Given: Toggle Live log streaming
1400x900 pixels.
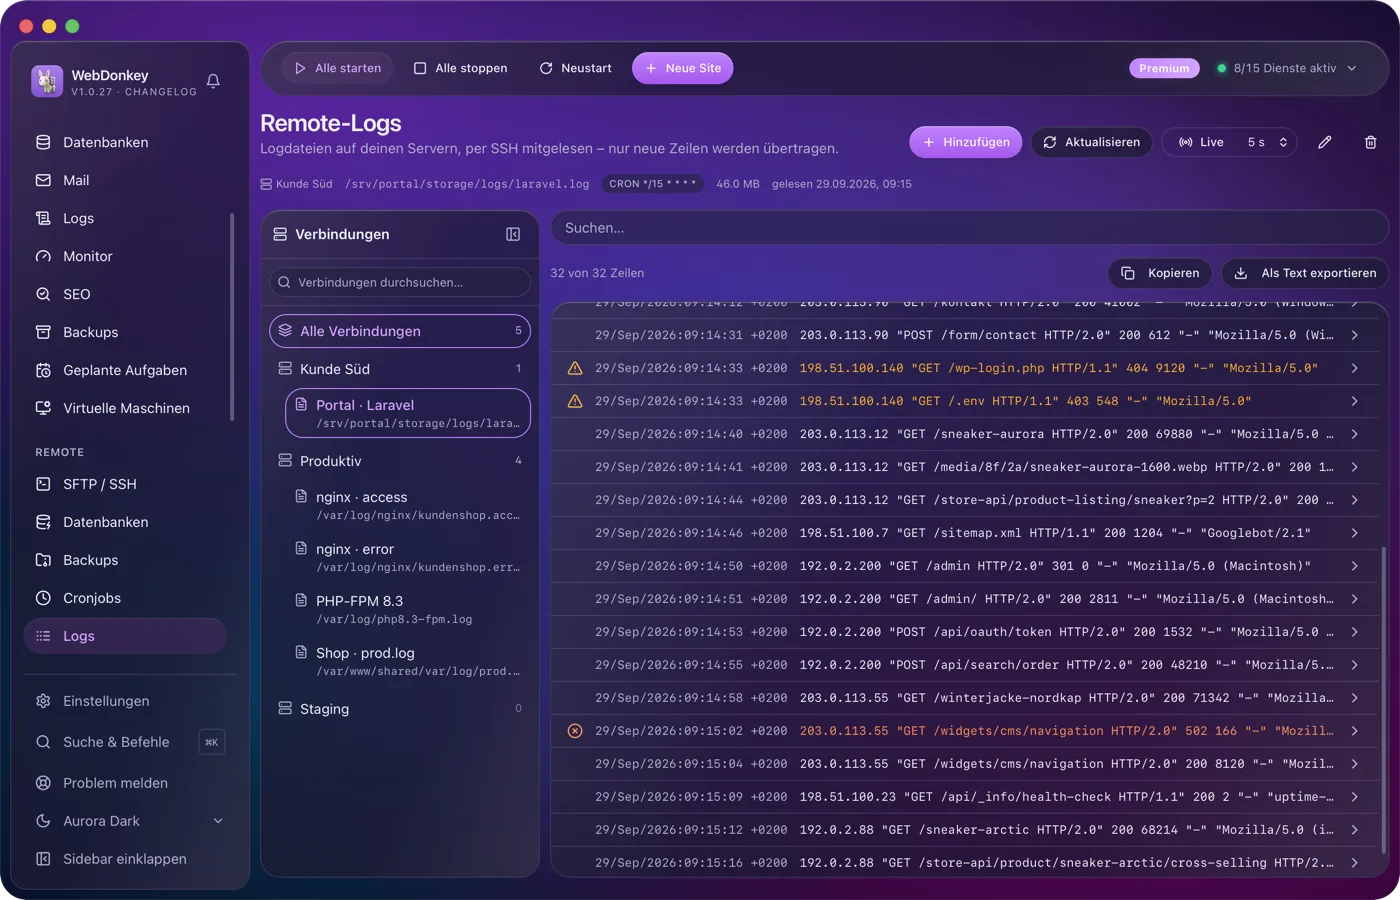Looking at the screenshot, I should pyautogui.click(x=1201, y=142).
